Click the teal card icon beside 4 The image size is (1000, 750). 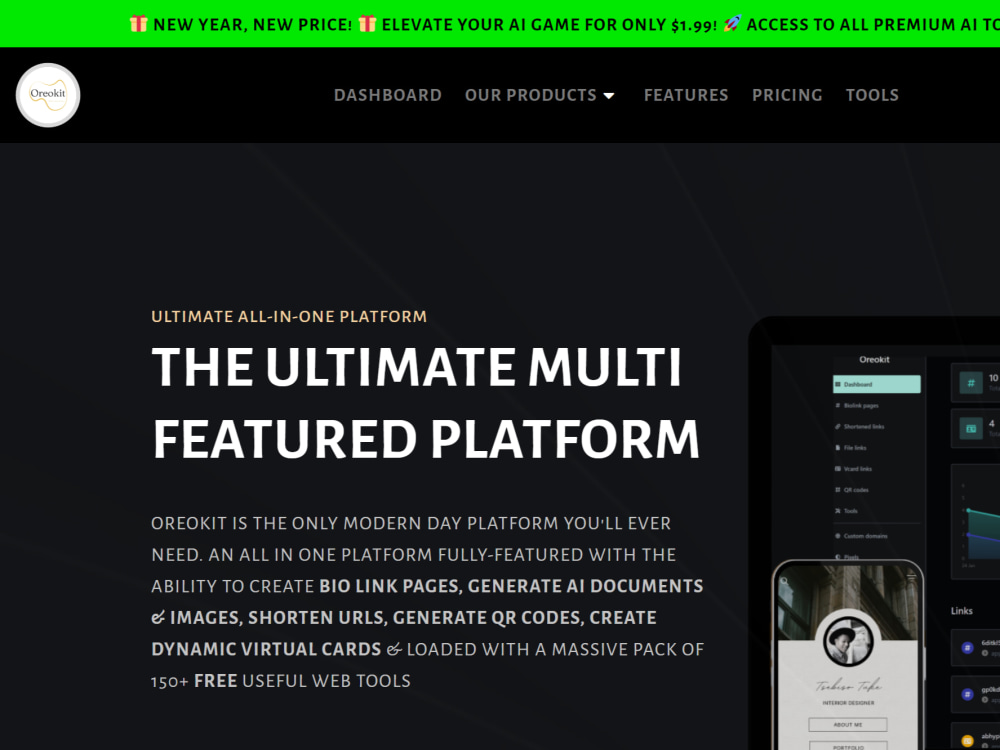point(971,429)
